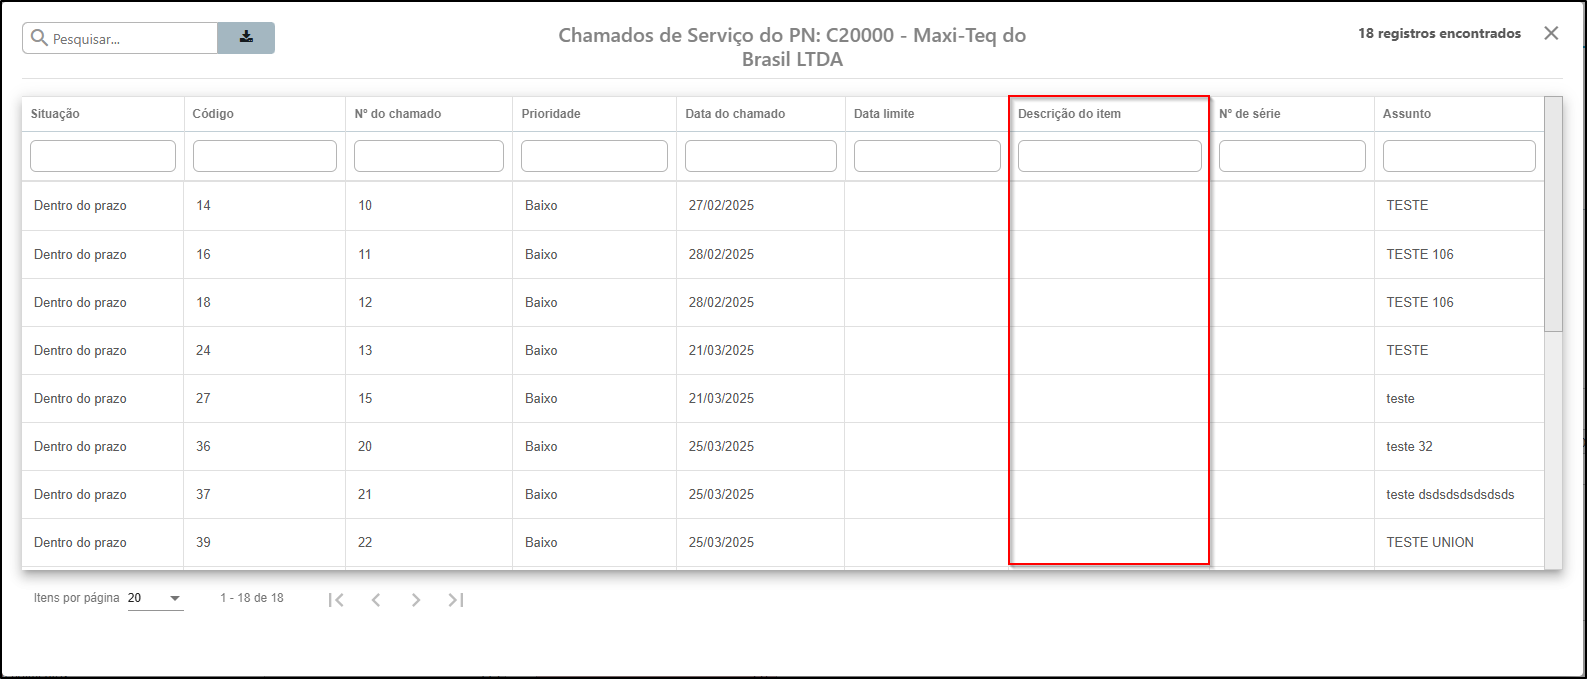Sort by Assunto column header
The width and height of the screenshot is (1587, 679).
coord(1406,114)
